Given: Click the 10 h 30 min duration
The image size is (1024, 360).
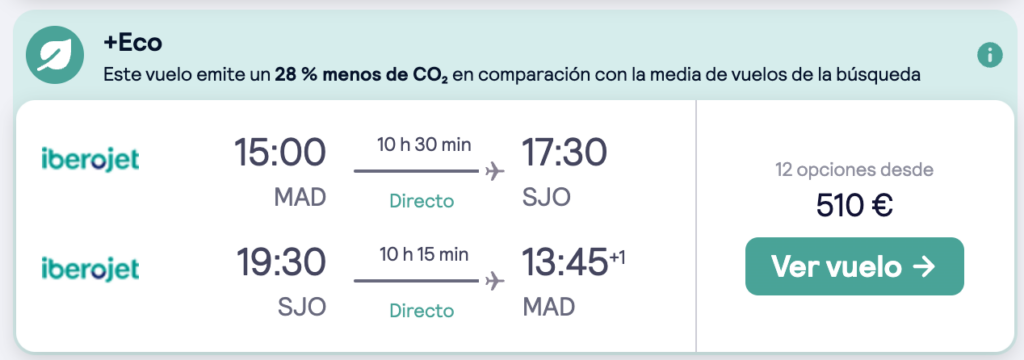Looking at the screenshot, I should [x=424, y=144].
